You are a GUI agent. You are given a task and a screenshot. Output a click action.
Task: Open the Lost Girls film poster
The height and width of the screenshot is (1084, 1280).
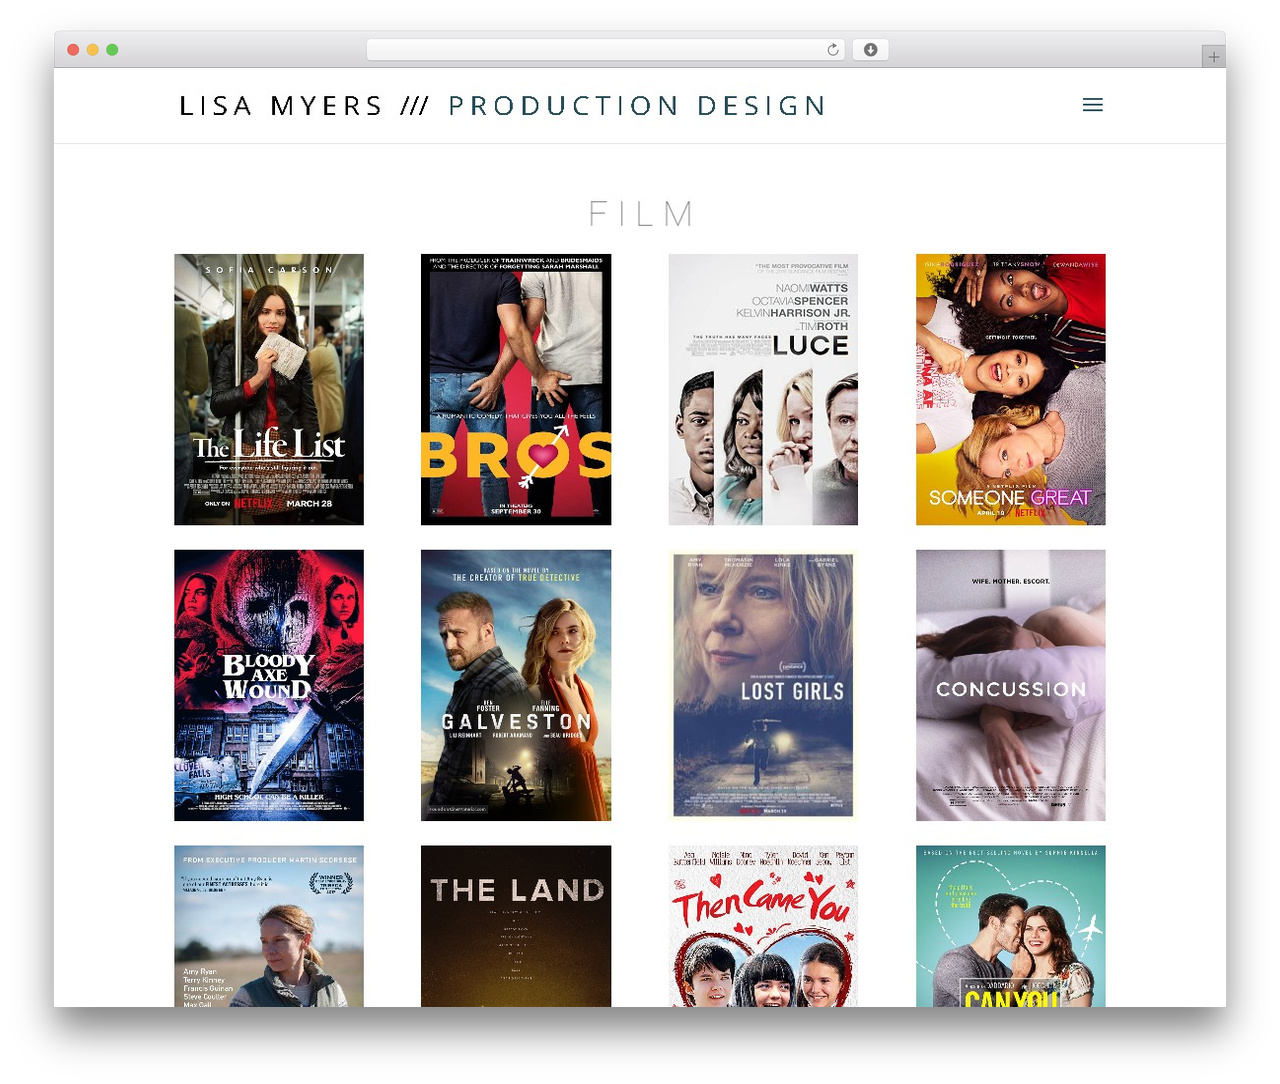[x=763, y=685]
